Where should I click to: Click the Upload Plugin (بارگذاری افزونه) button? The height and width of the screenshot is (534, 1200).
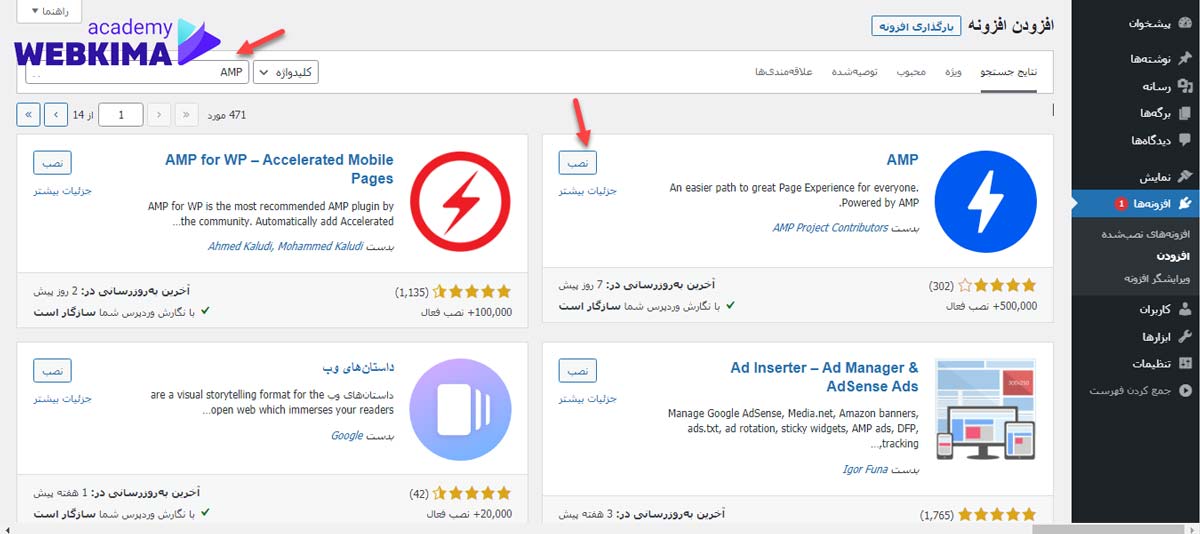pos(915,26)
